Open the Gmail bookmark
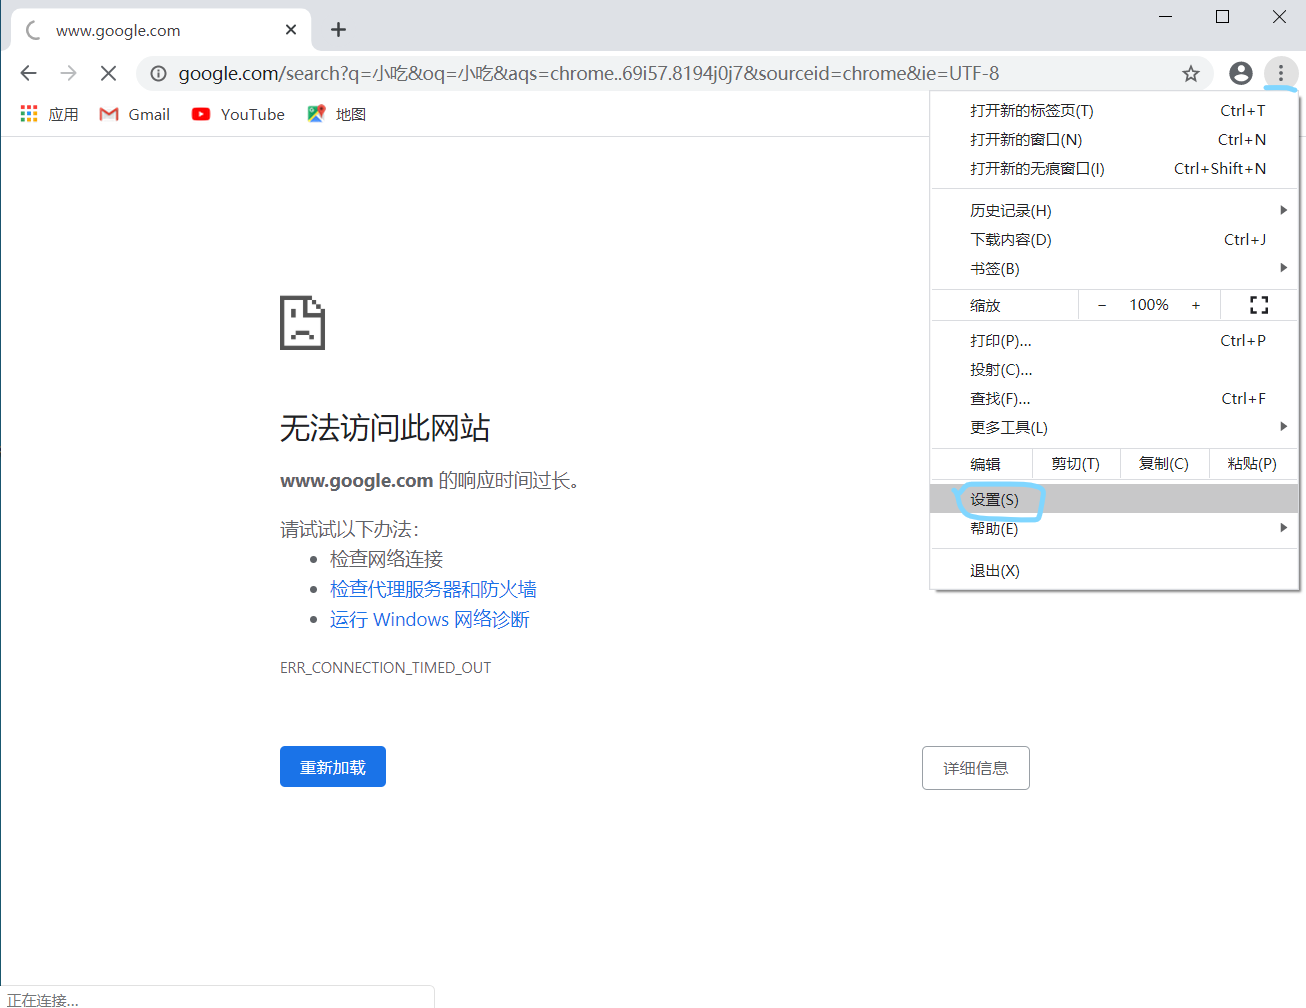Image resolution: width=1306 pixels, height=1008 pixels. [134, 114]
